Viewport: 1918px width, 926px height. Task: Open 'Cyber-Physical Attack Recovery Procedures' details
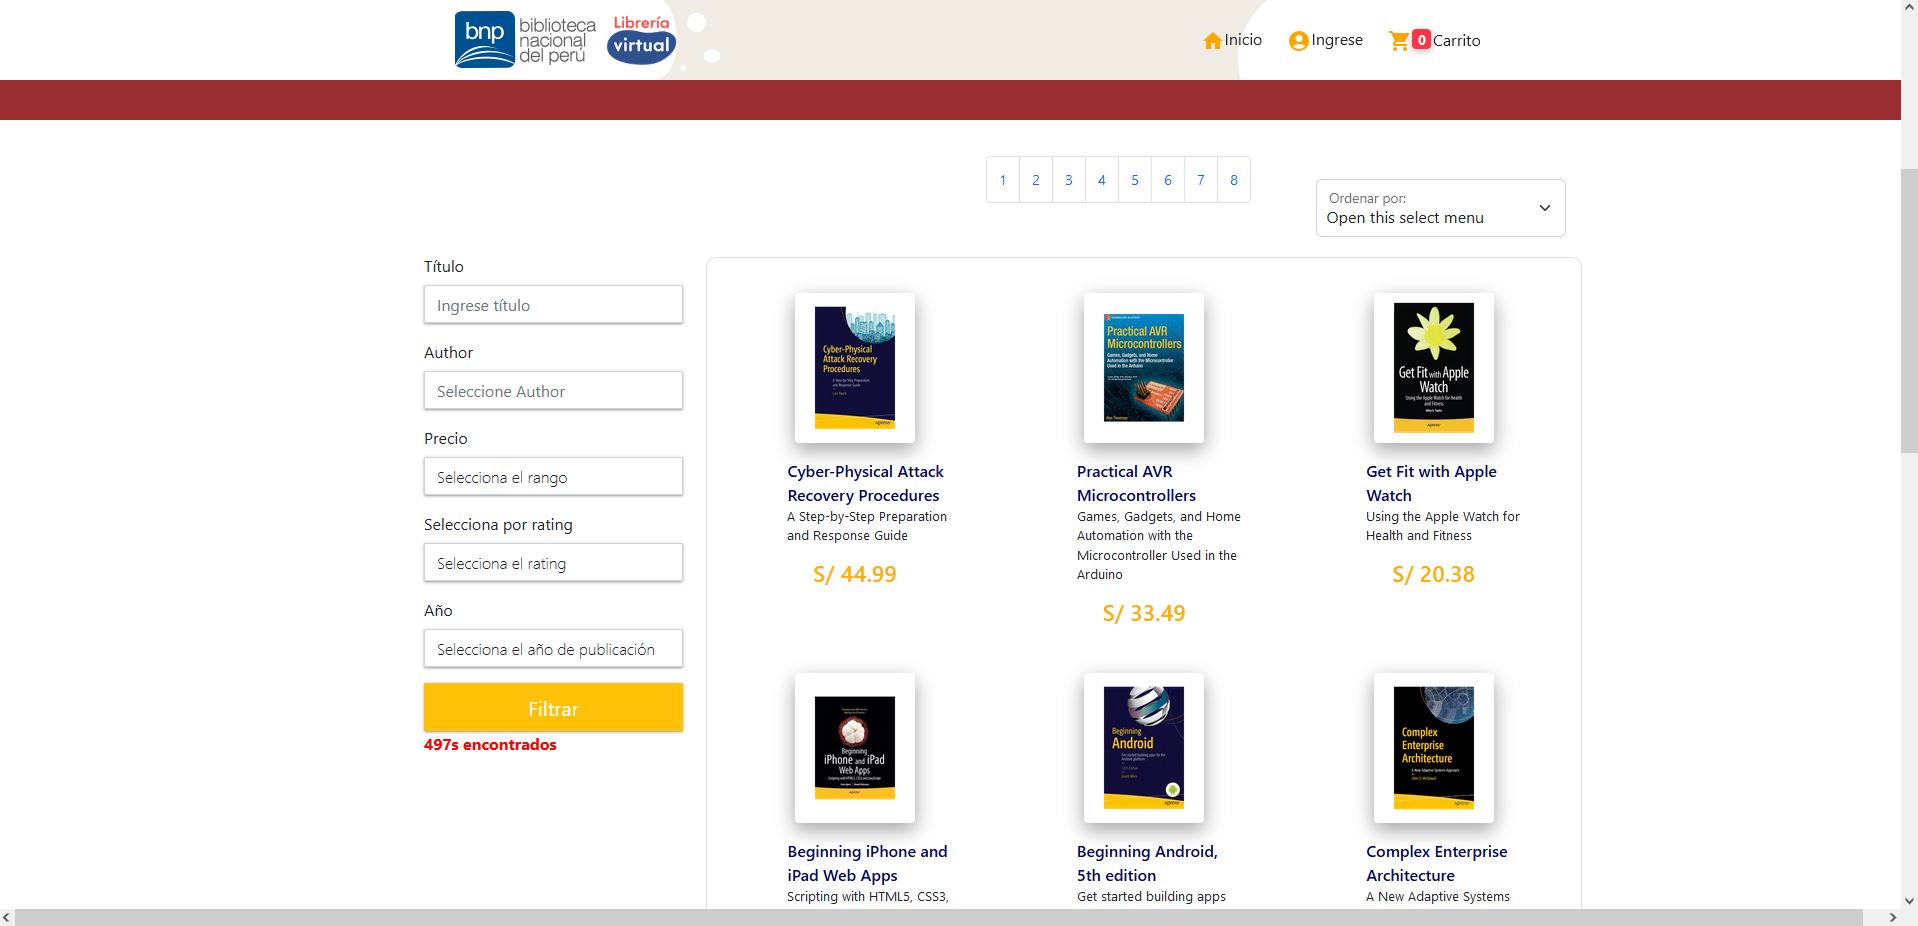tap(865, 483)
